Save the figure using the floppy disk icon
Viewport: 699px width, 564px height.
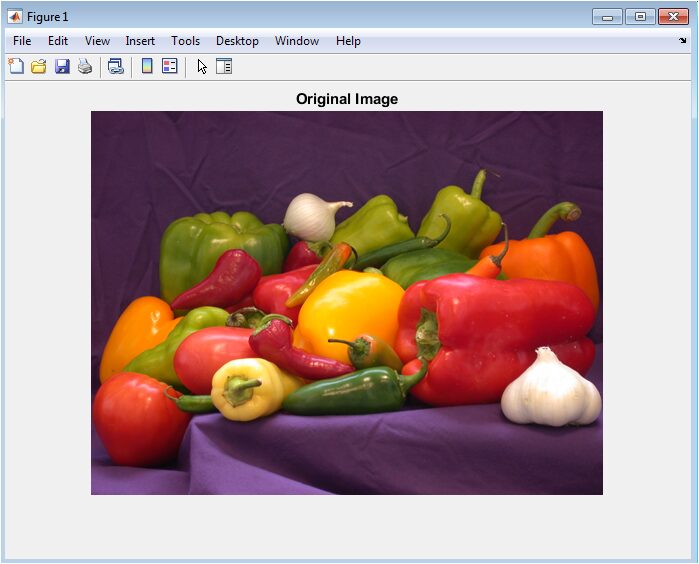62,67
